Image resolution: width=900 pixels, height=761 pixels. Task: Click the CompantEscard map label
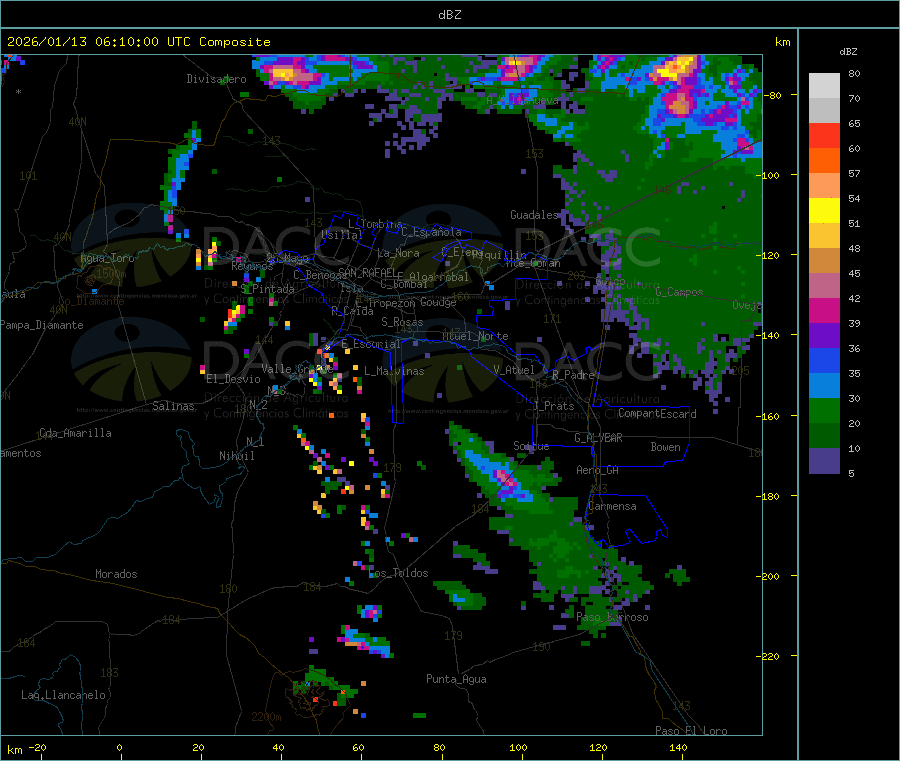pyautogui.click(x=657, y=414)
